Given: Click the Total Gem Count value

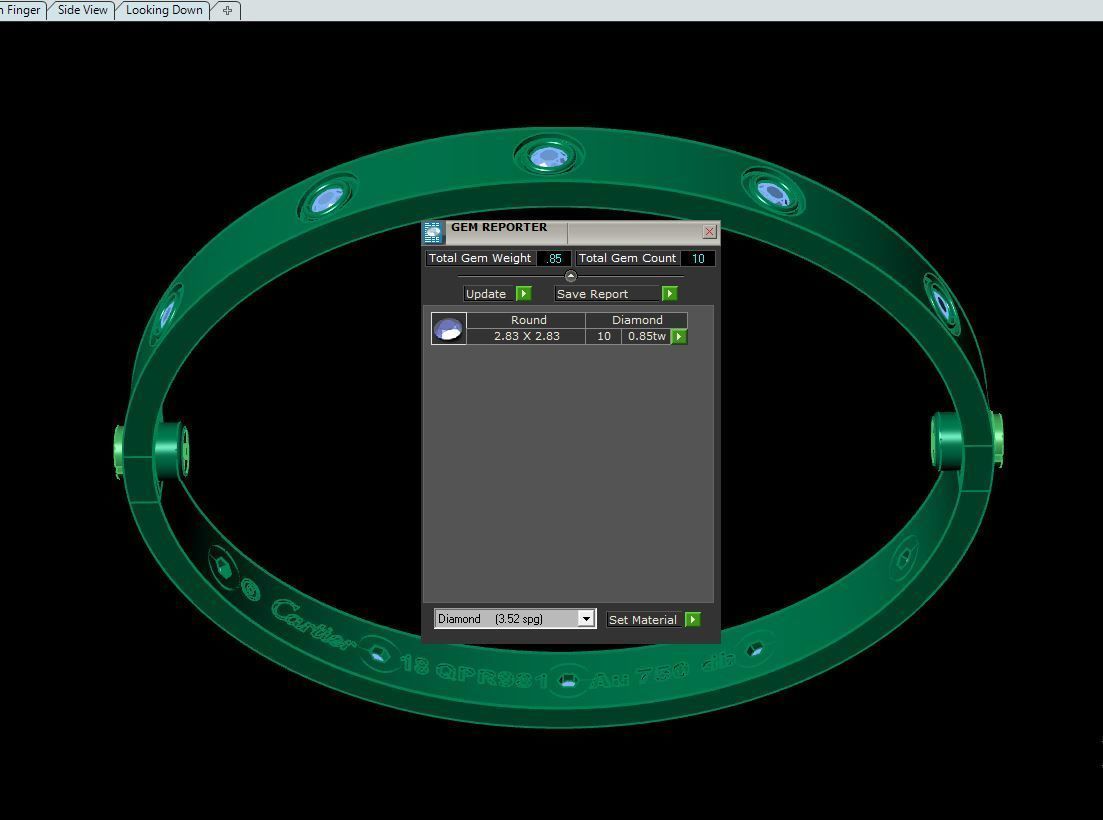Looking at the screenshot, I should tap(698, 258).
